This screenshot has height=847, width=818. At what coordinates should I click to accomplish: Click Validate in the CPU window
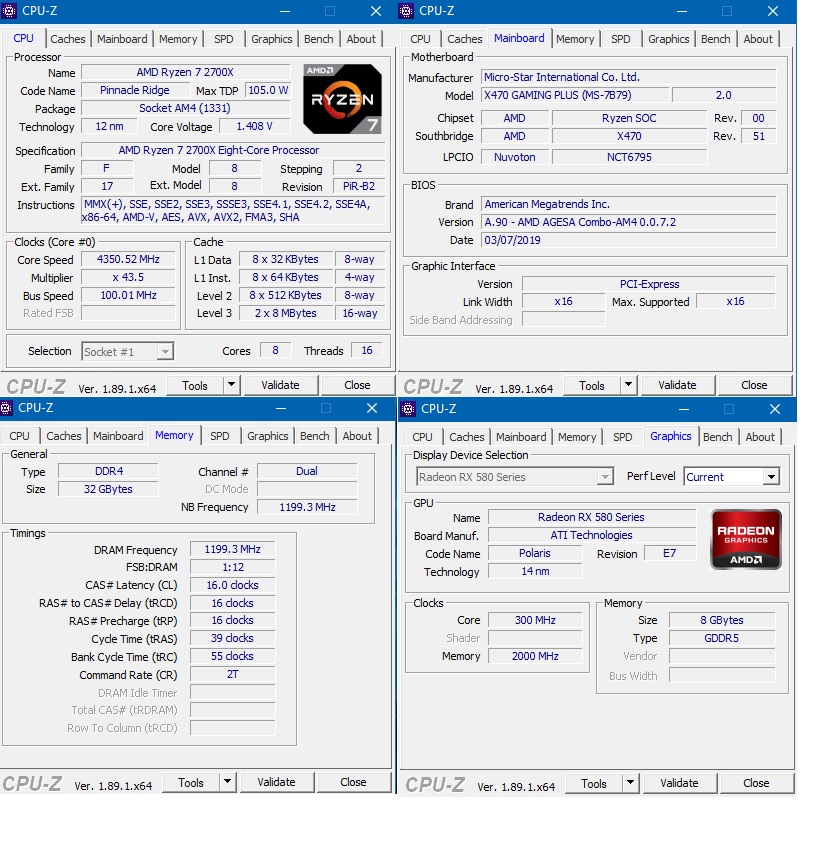tap(280, 385)
